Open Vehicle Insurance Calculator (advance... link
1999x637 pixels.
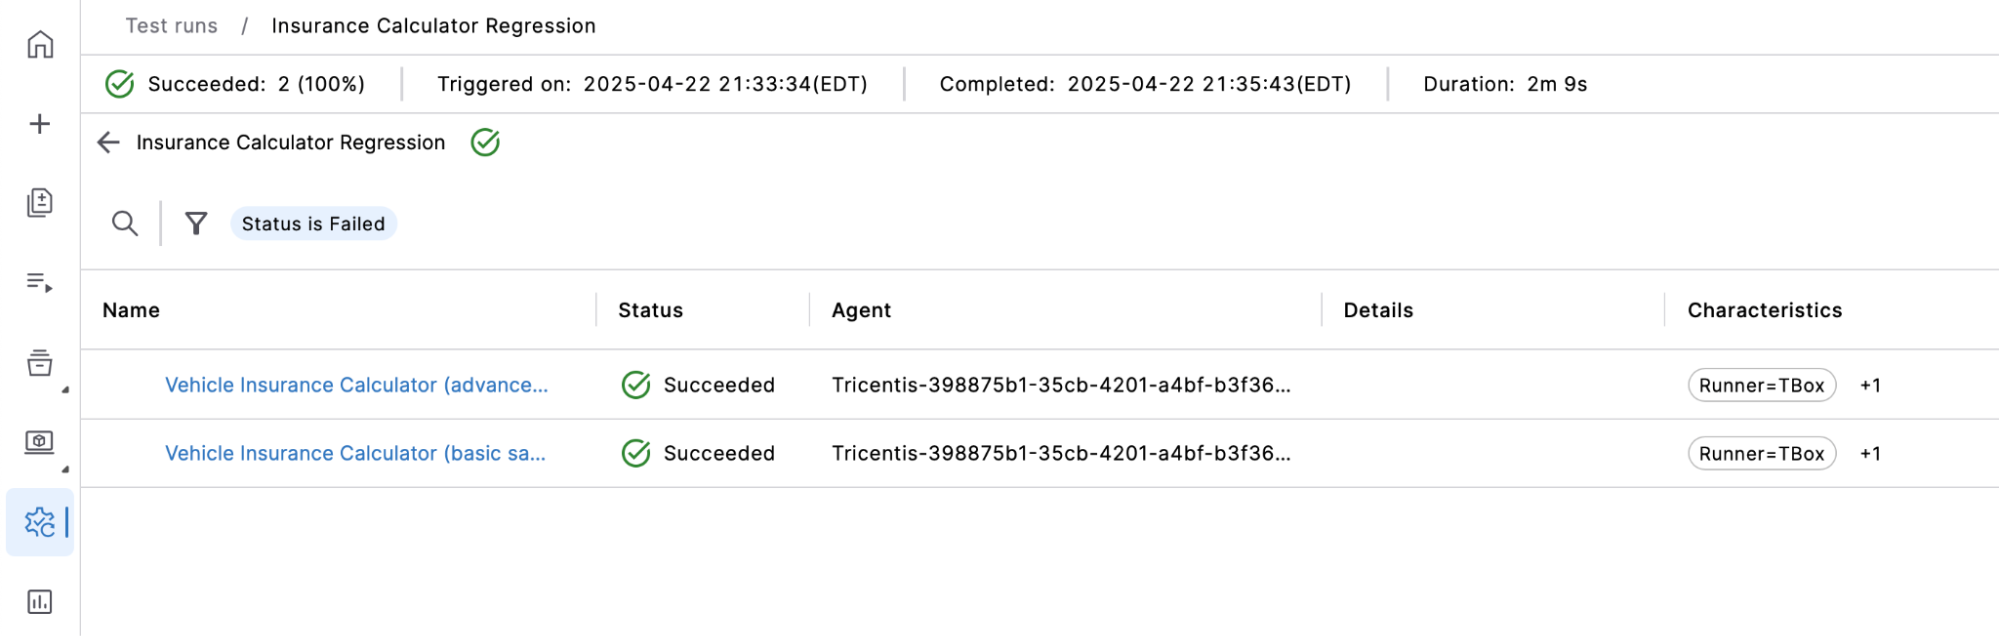coord(356,385)
